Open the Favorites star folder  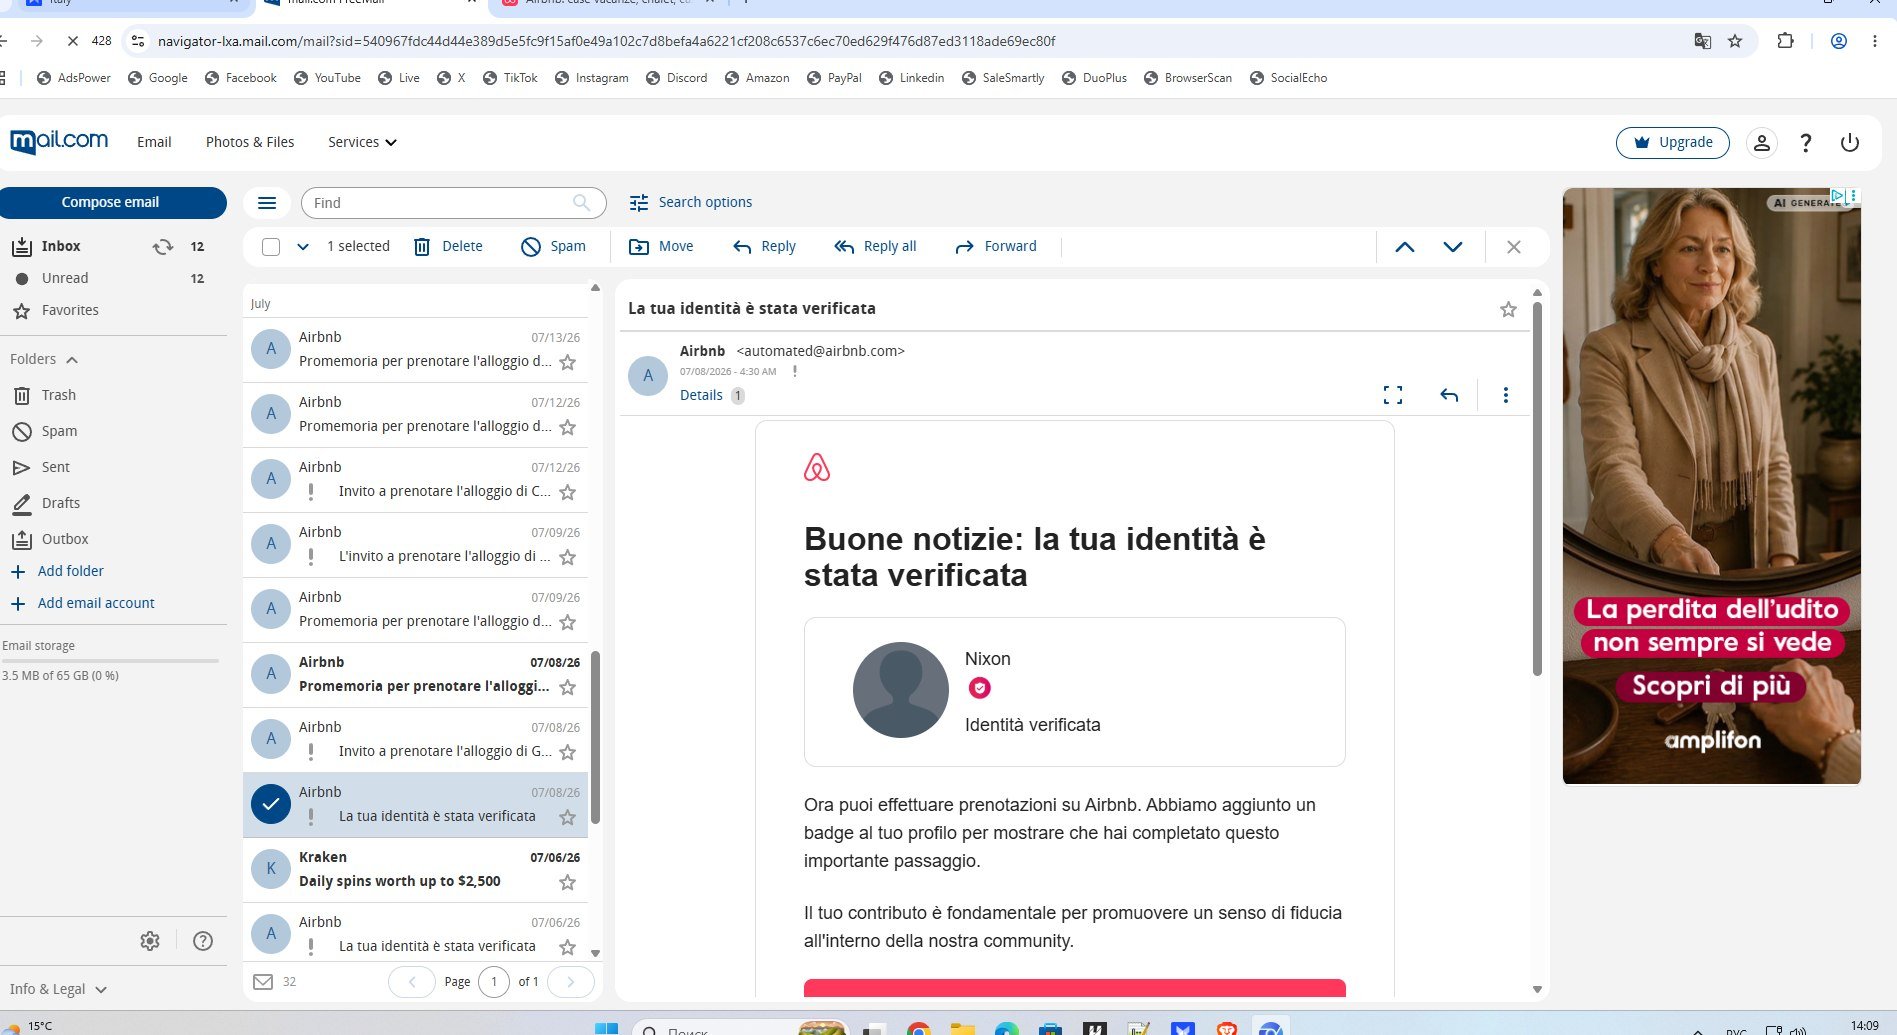pos(70,310)
